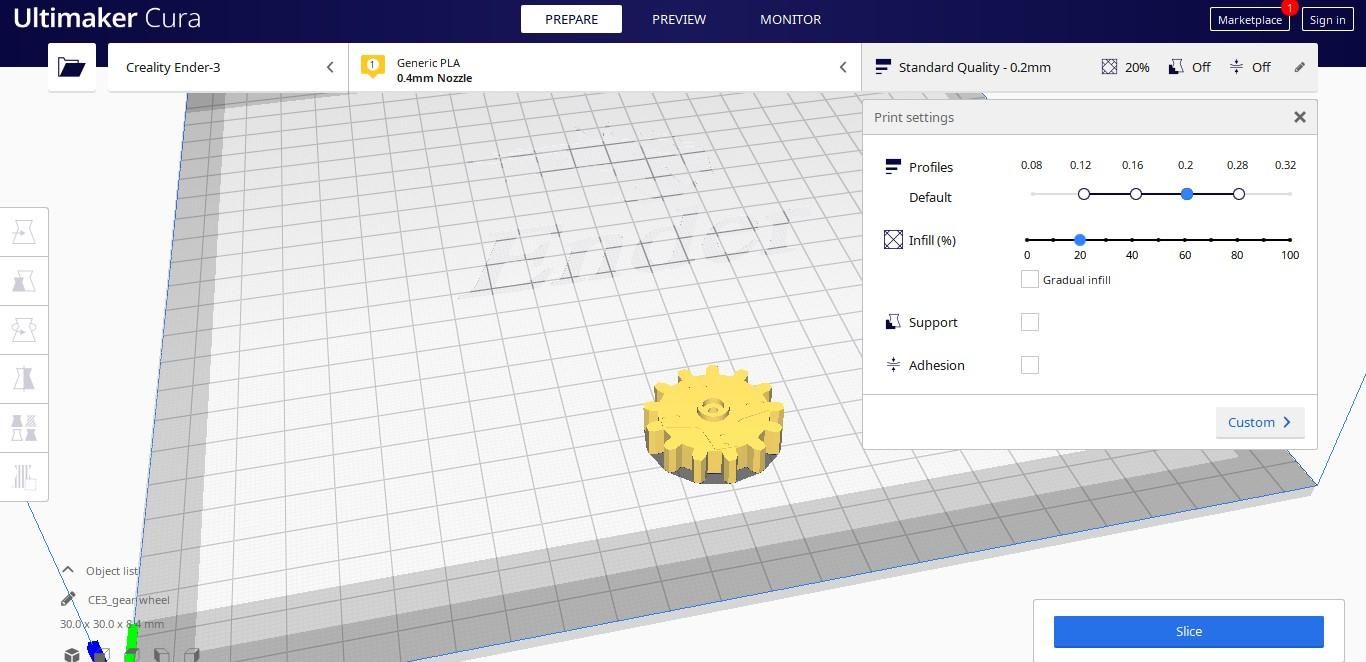Select CE3_gear wheel in object list

coord(128,599)
